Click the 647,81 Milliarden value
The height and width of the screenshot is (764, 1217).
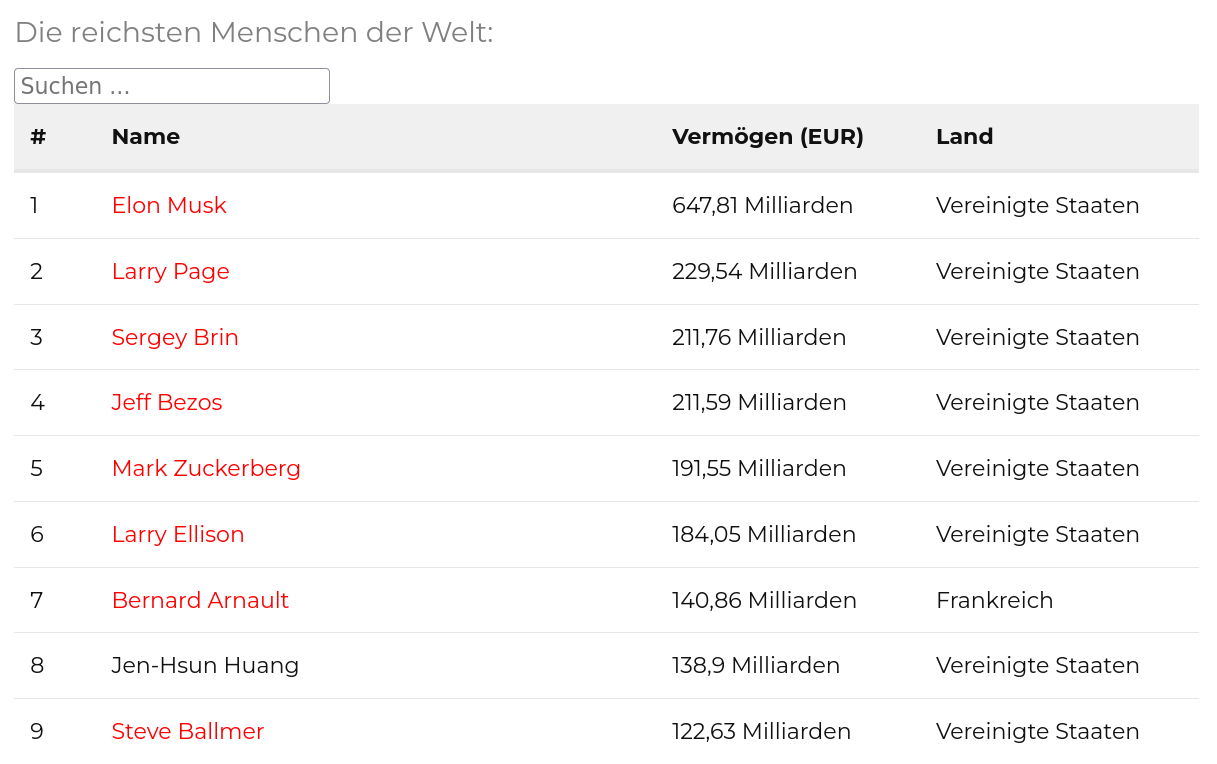(762, 205)
